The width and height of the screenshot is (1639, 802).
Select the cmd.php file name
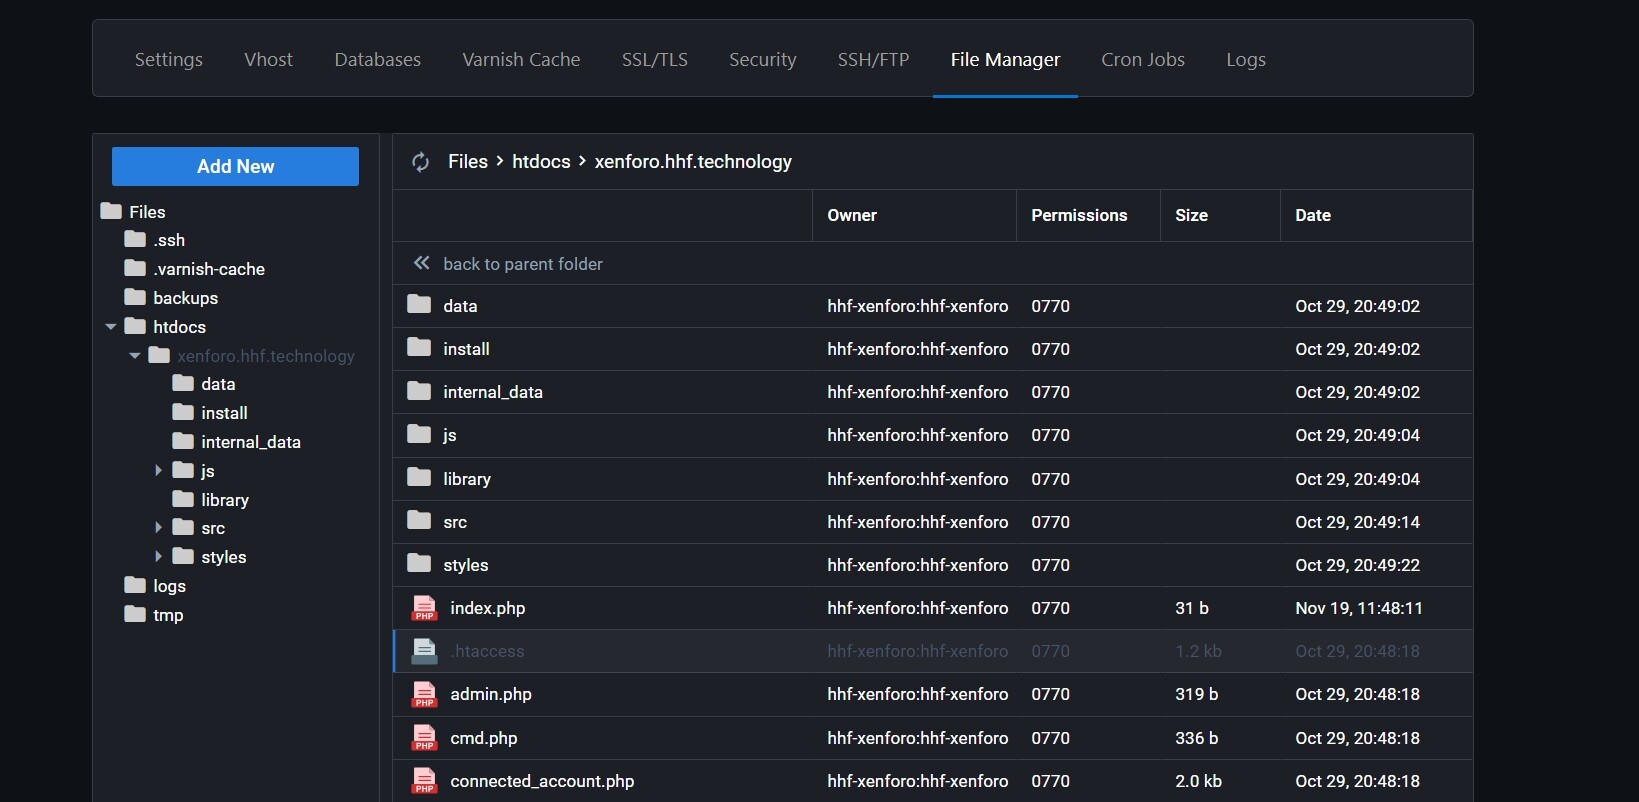tap(484, 738)
